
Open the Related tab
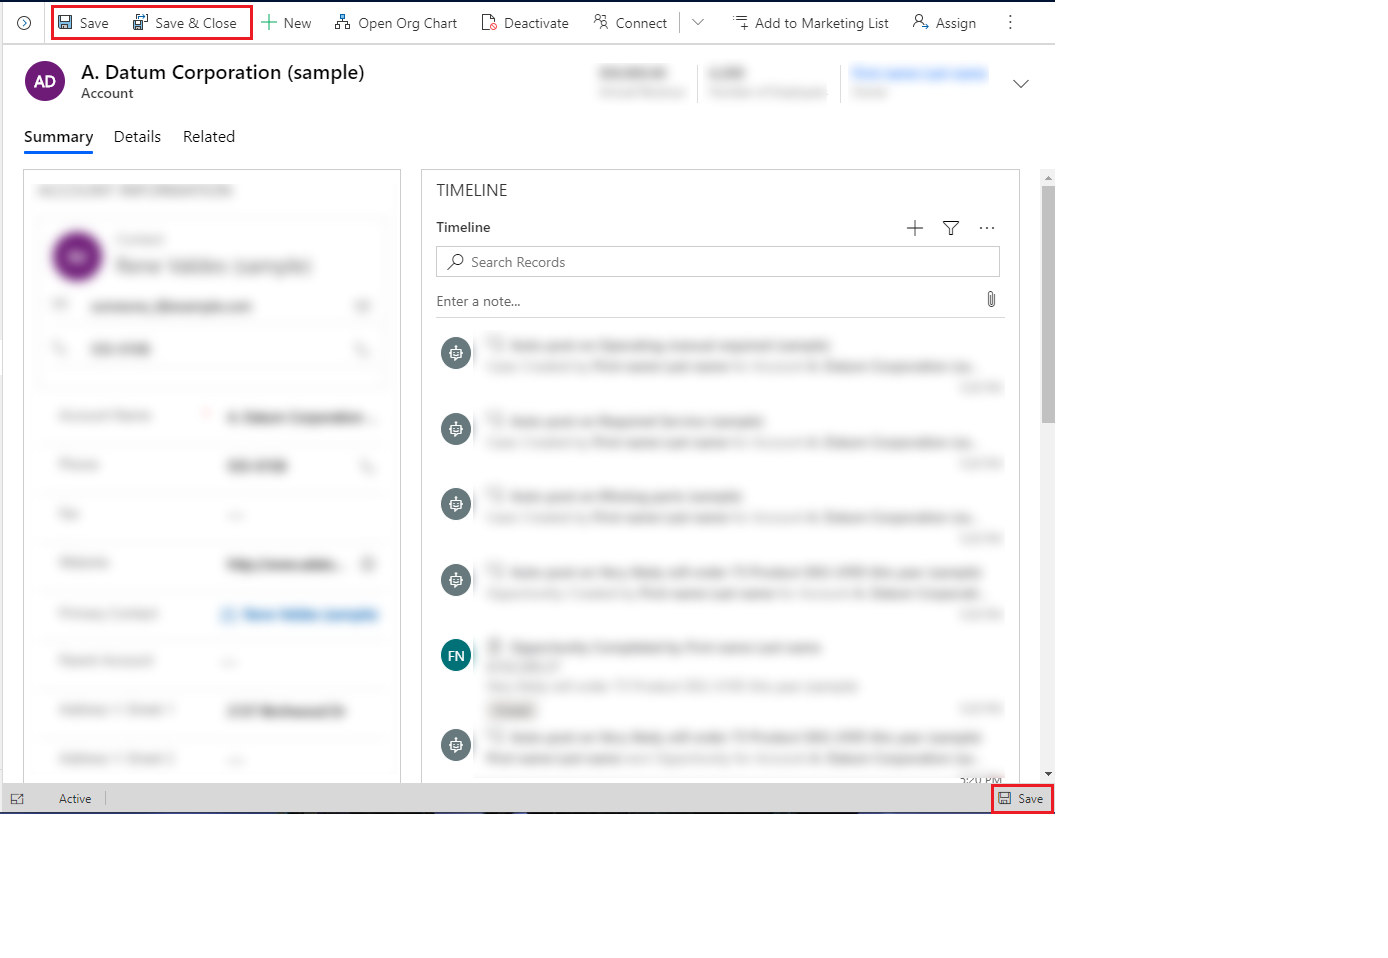(x=209, y=137)
